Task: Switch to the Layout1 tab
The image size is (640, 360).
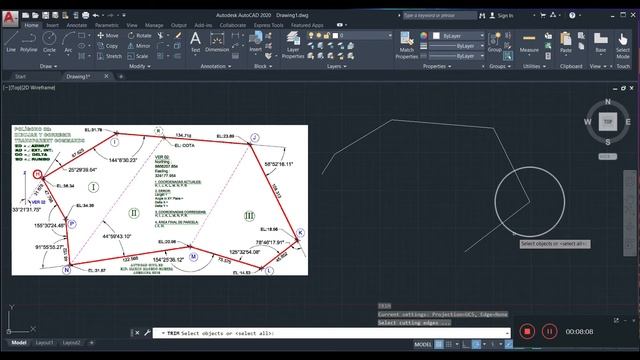Action: [44, 343]
